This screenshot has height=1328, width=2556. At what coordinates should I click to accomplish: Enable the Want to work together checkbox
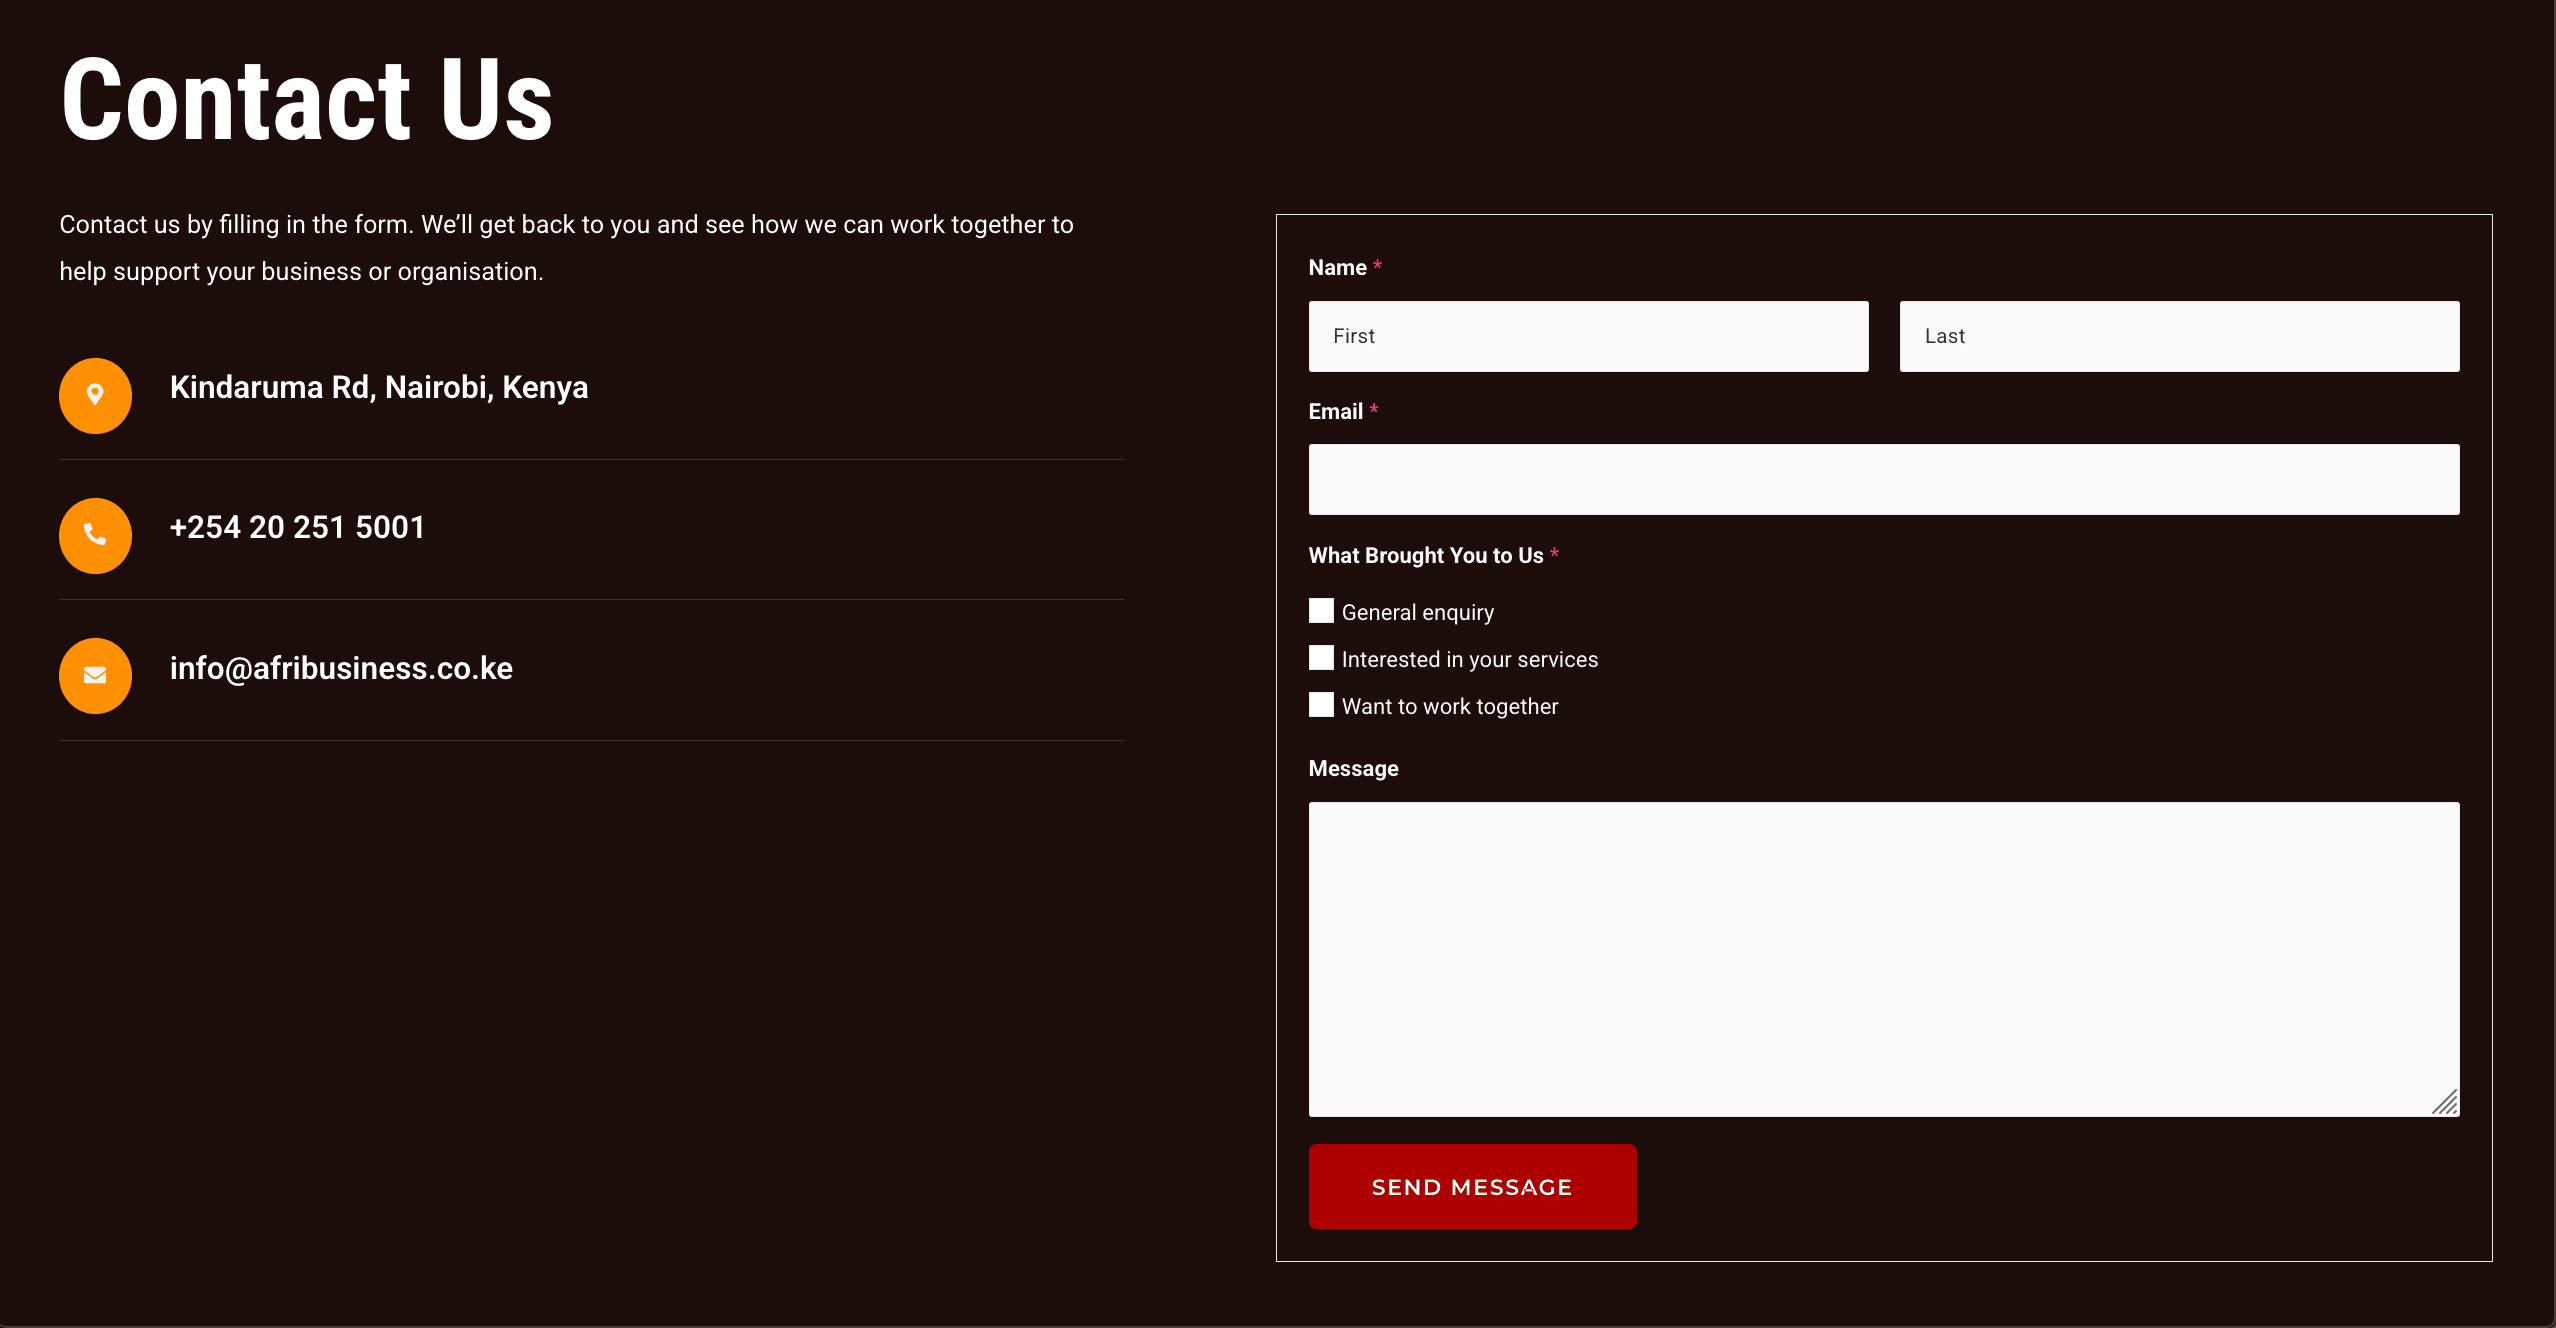(1321, 705)
